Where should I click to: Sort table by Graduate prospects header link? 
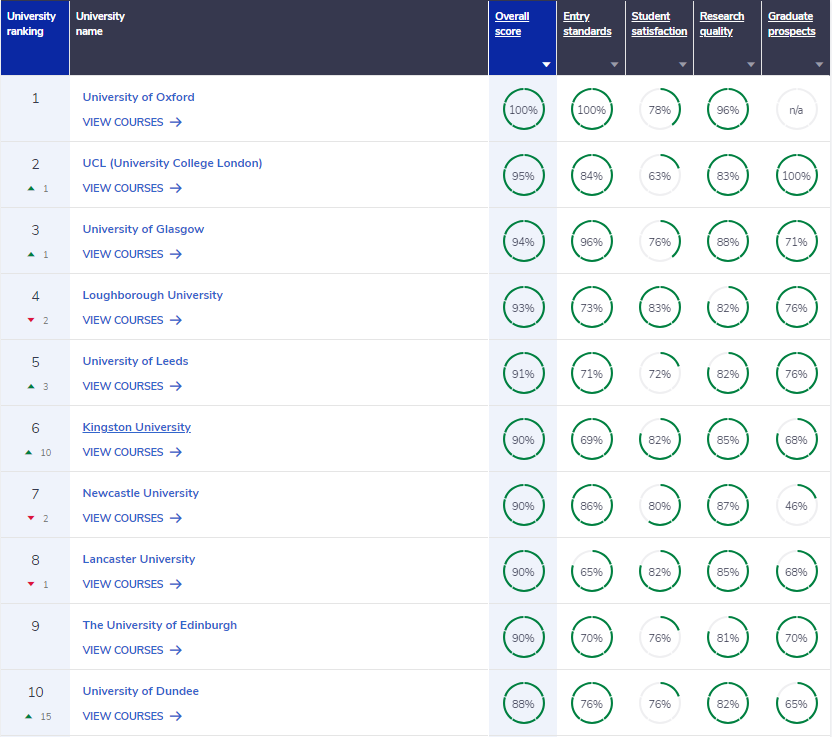pyautogui.click(x=792, y=24)
